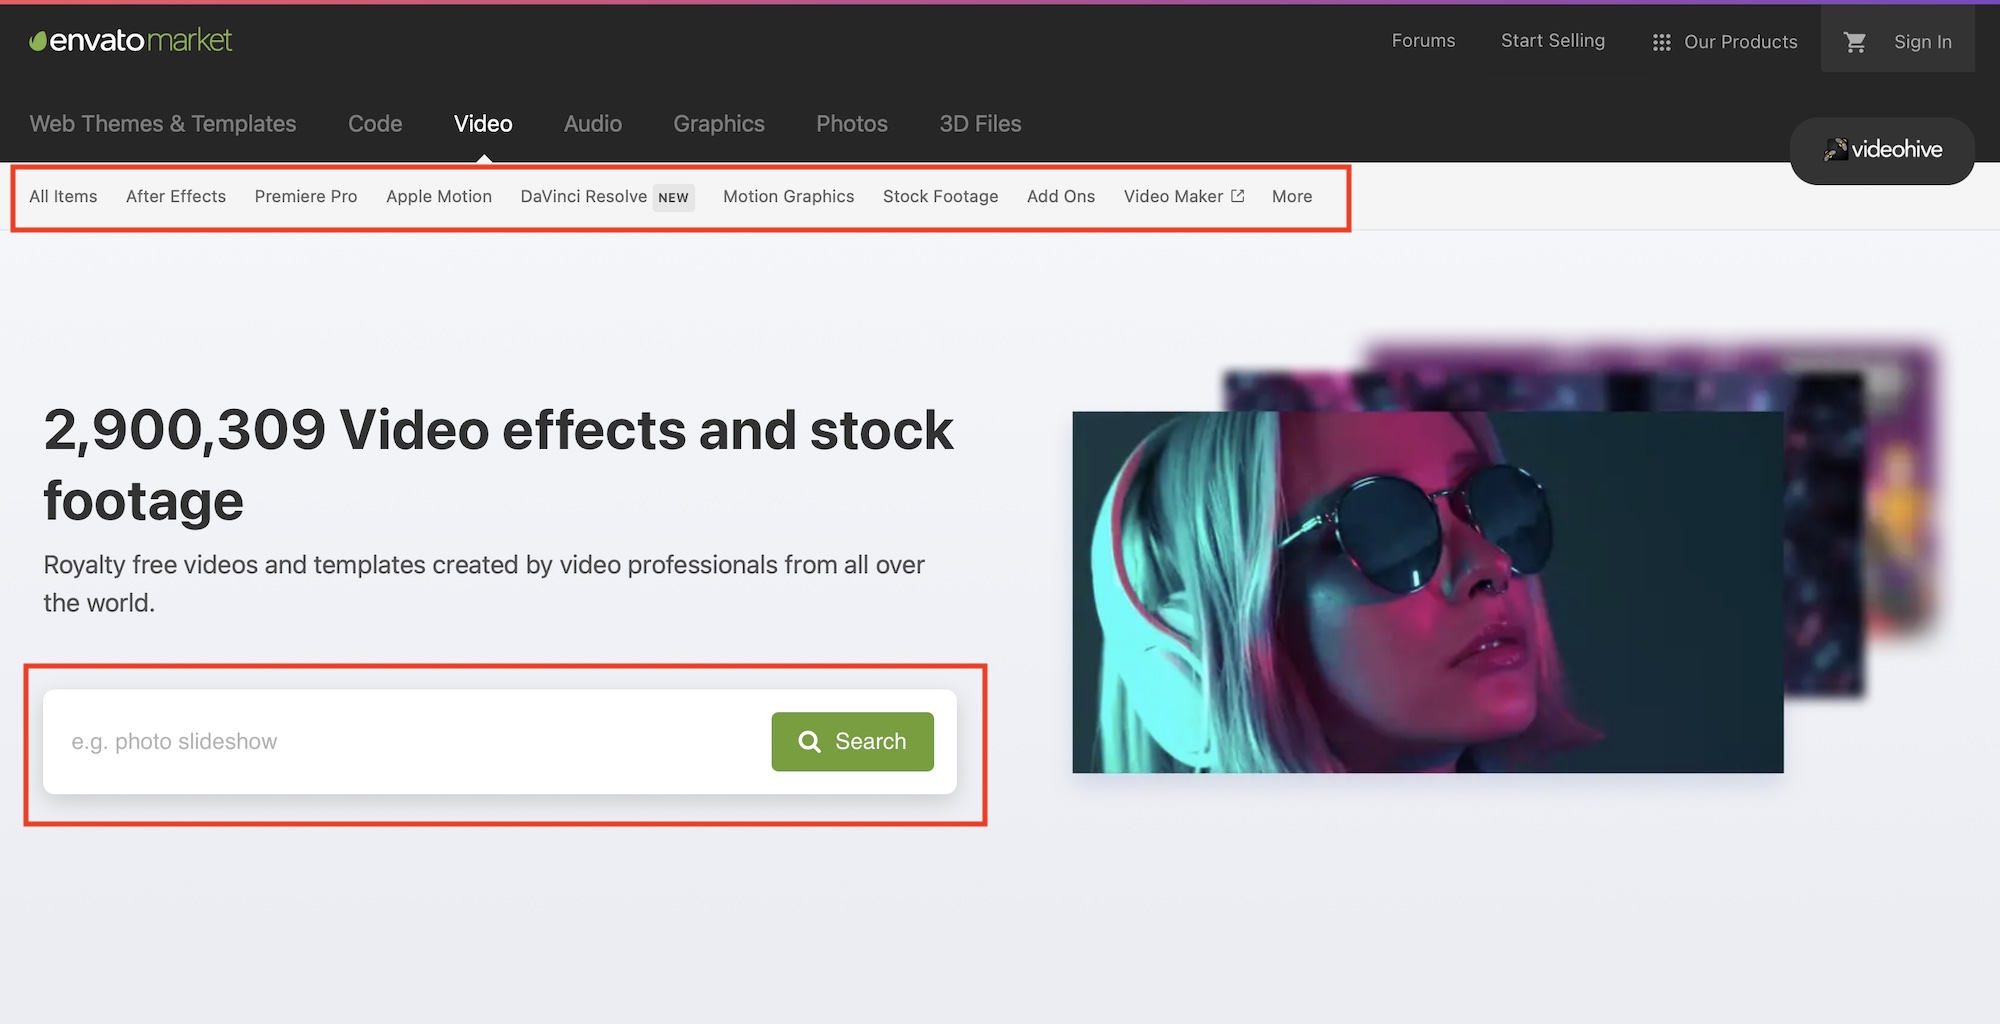This screenshot has width=2000, height=1024.
Task: Open the Forums link
Action: point(1423,41)
